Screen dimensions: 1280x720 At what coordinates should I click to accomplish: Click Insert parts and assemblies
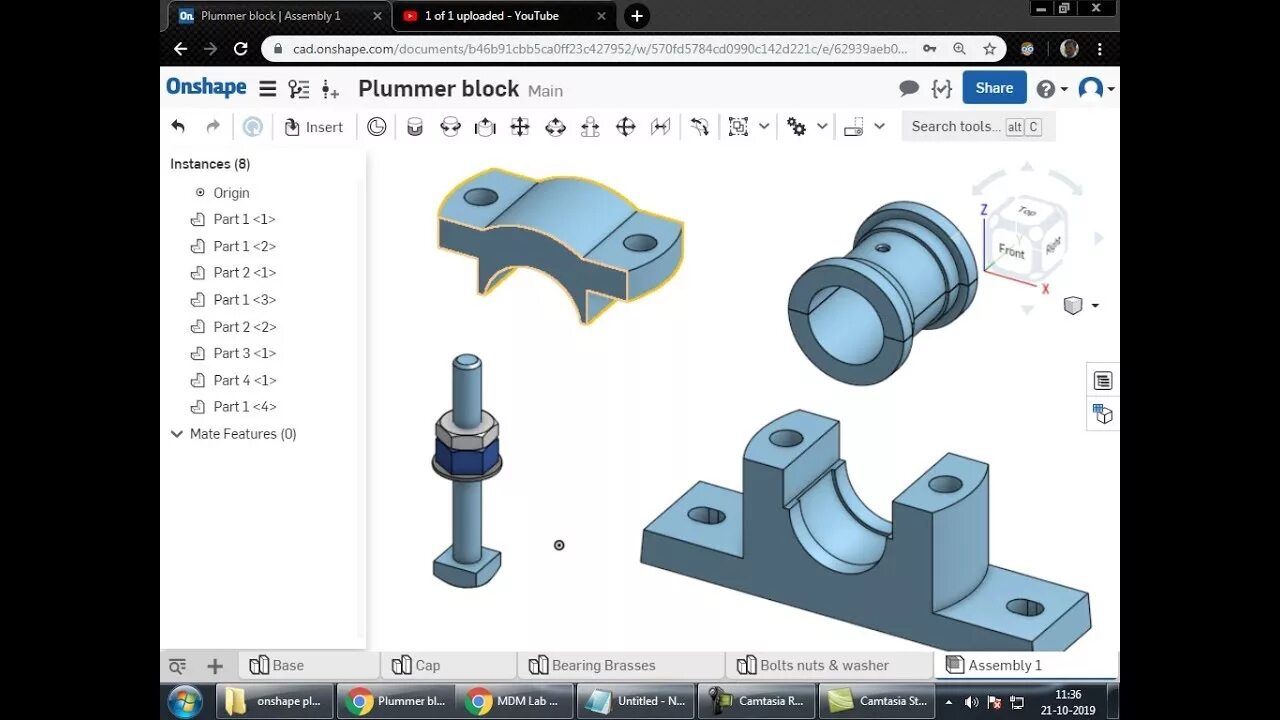pyautogui.click(x=313, y=127)
